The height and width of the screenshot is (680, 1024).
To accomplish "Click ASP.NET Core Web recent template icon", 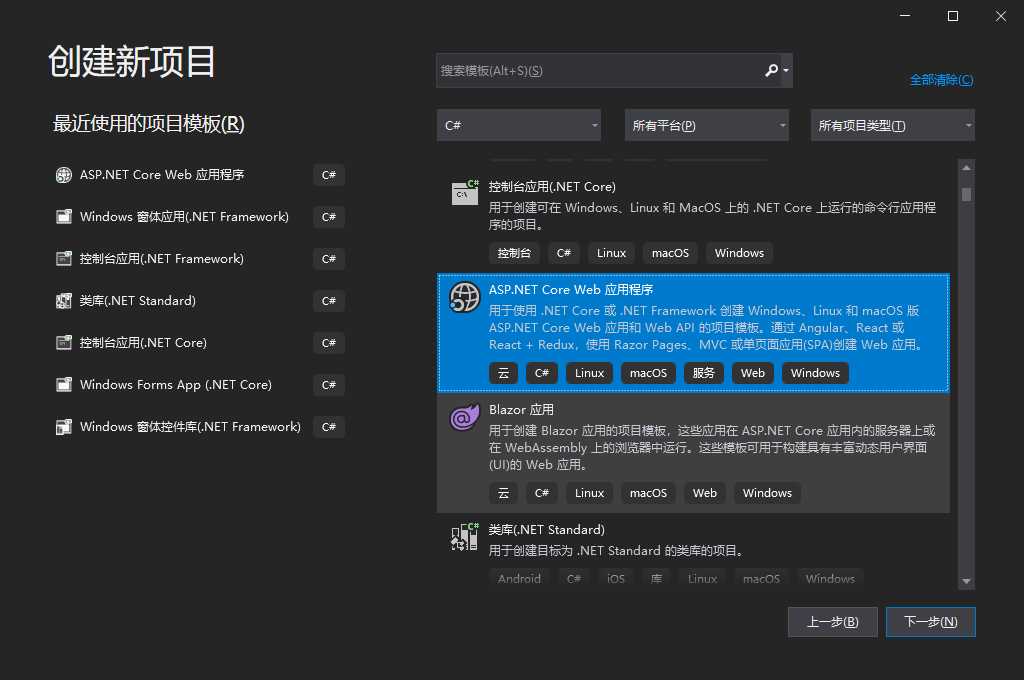I will [x=63, y=175].
